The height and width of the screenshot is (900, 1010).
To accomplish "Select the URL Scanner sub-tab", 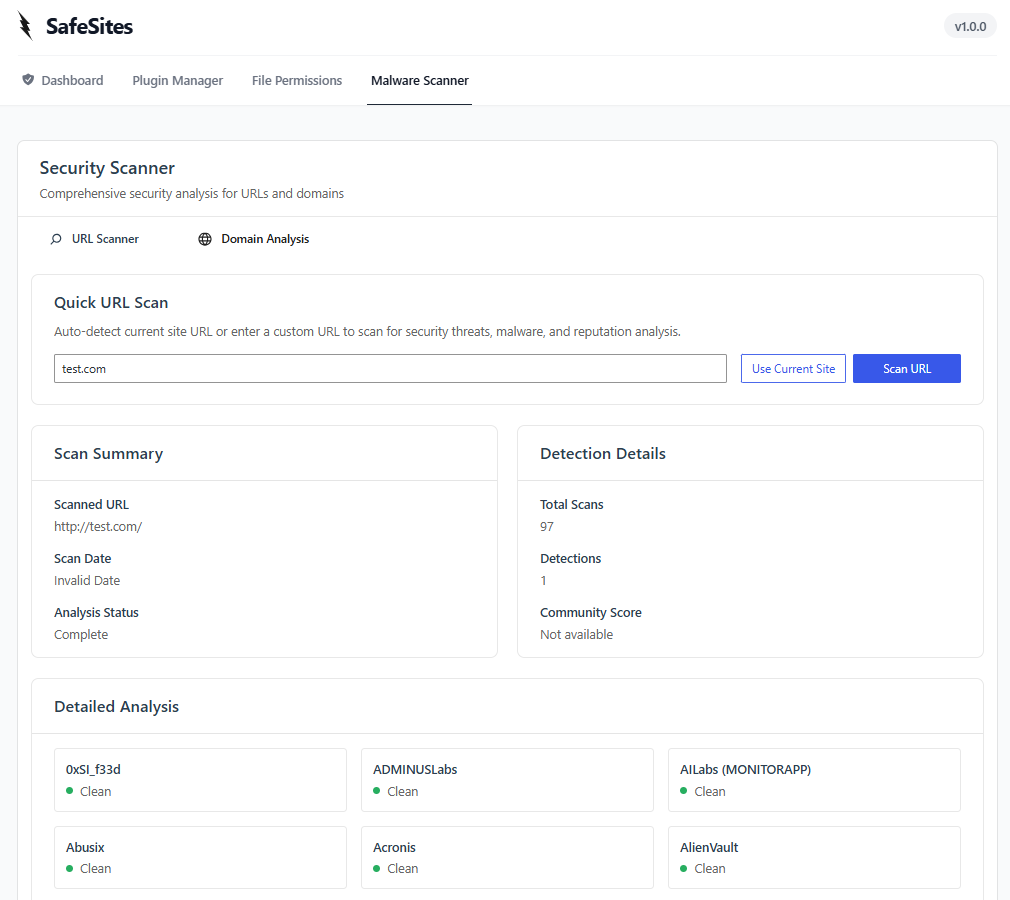I will [x=105, y=239].
